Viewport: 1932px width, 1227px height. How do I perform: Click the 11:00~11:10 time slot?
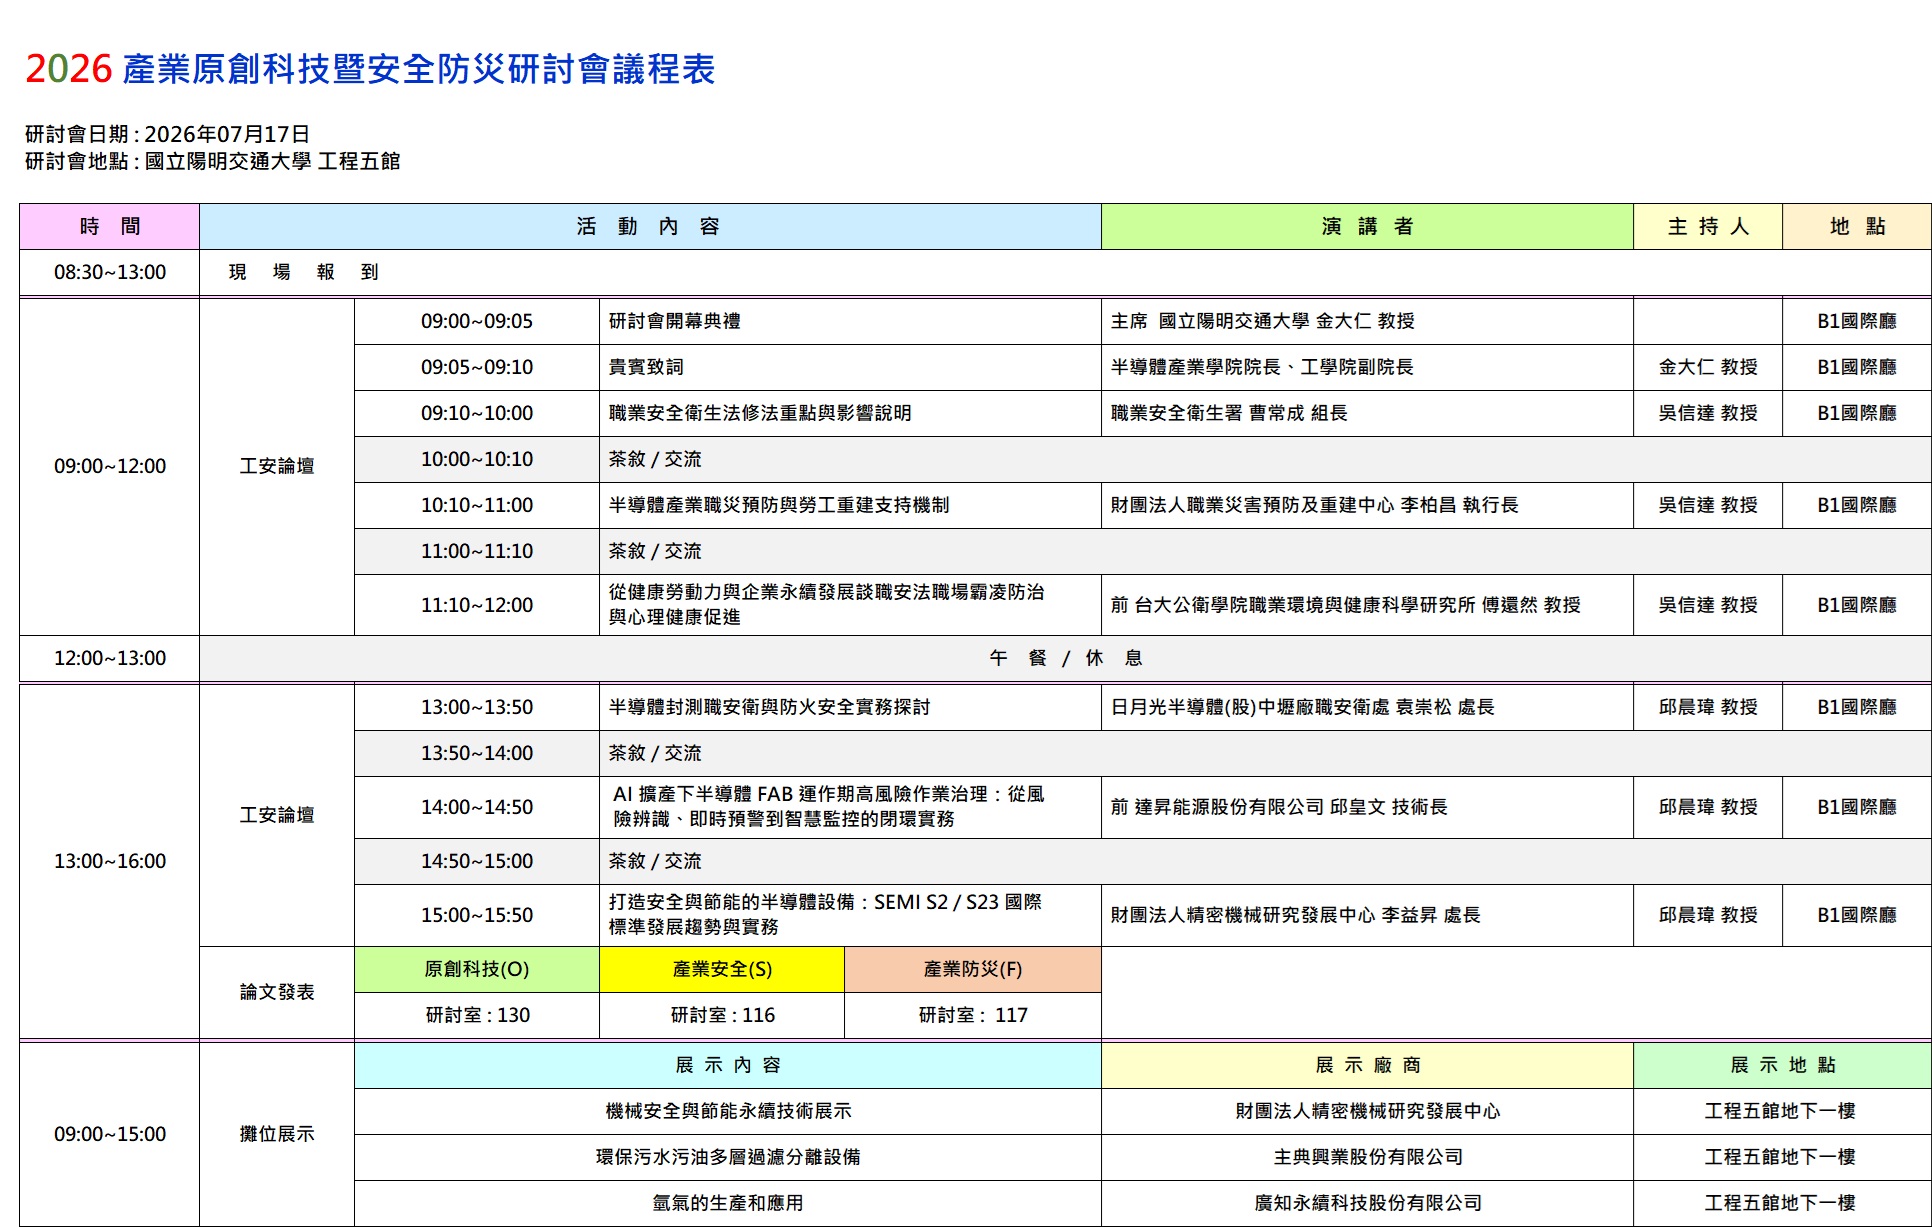coord(477,551)
